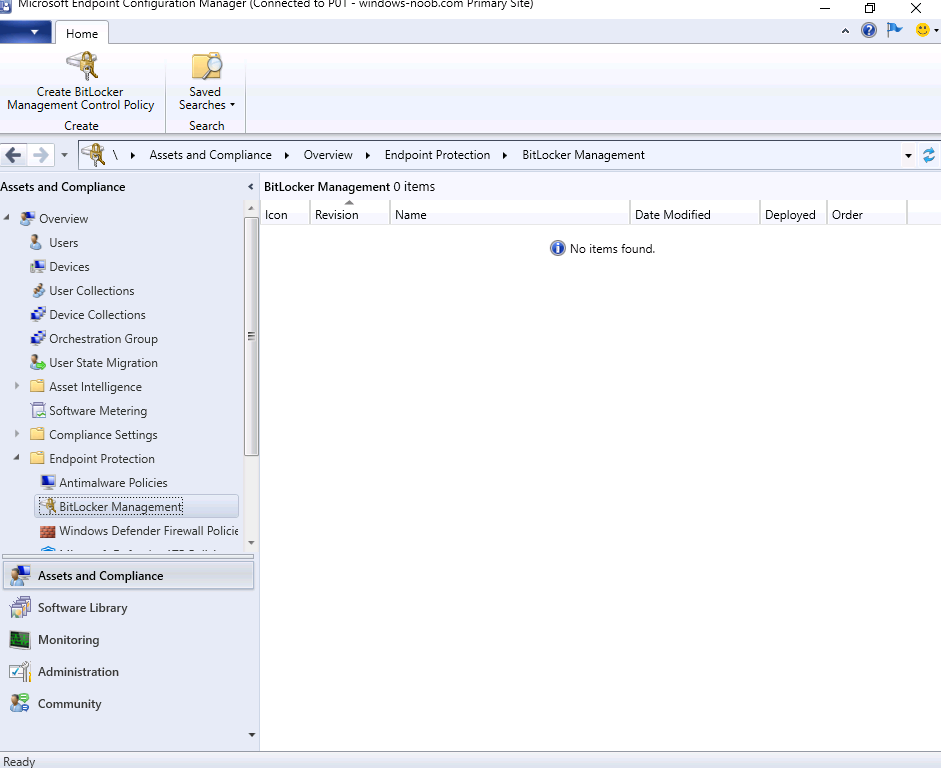Click the Antimalware Policies icon
Viewport: 941px width, 768px height.
click(48, 482)
